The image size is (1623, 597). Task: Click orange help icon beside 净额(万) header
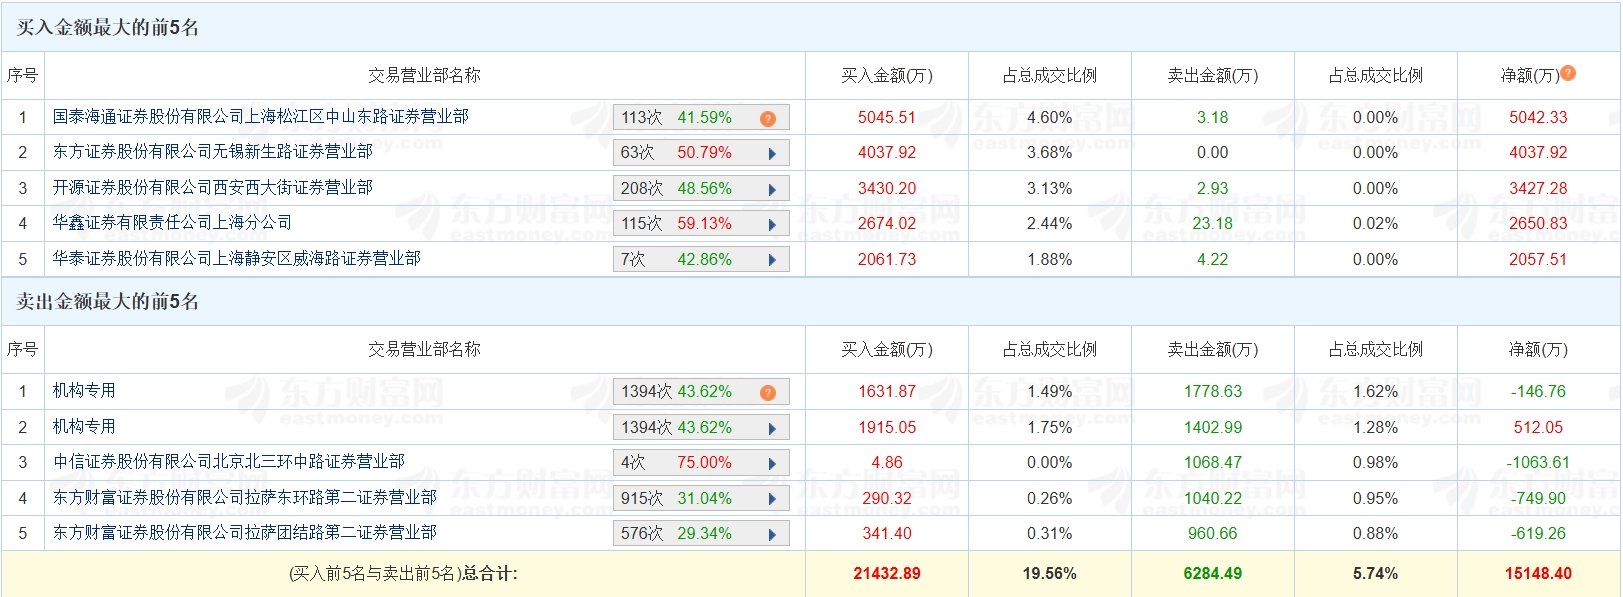pos(1568,73)
